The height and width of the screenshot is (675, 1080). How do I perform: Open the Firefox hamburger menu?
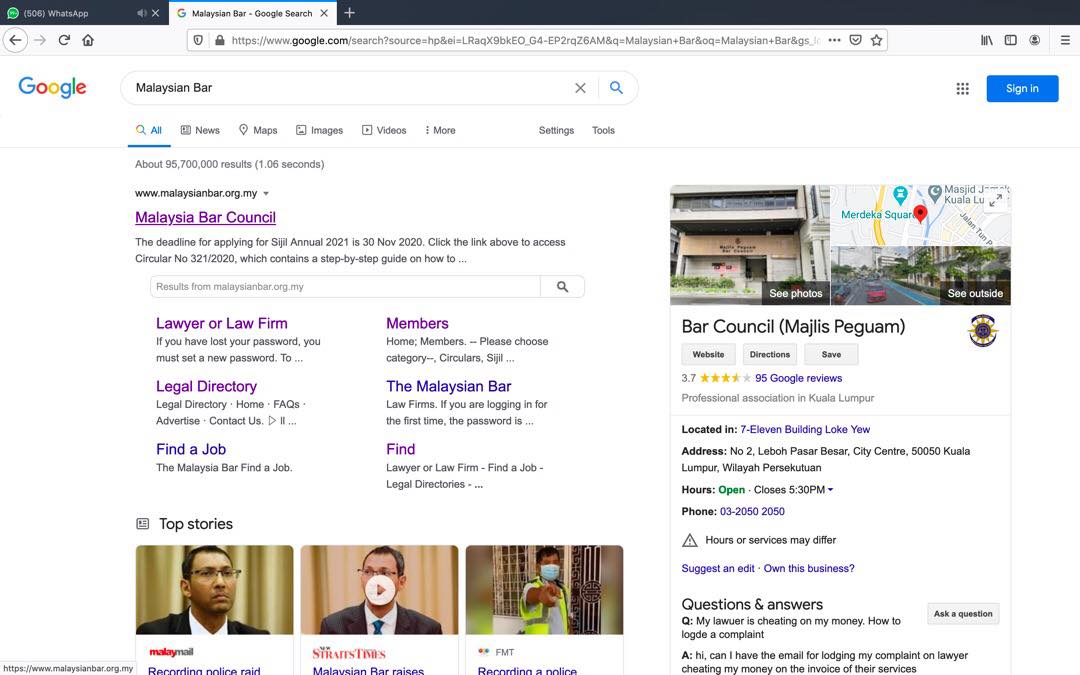coord(1065,40)
